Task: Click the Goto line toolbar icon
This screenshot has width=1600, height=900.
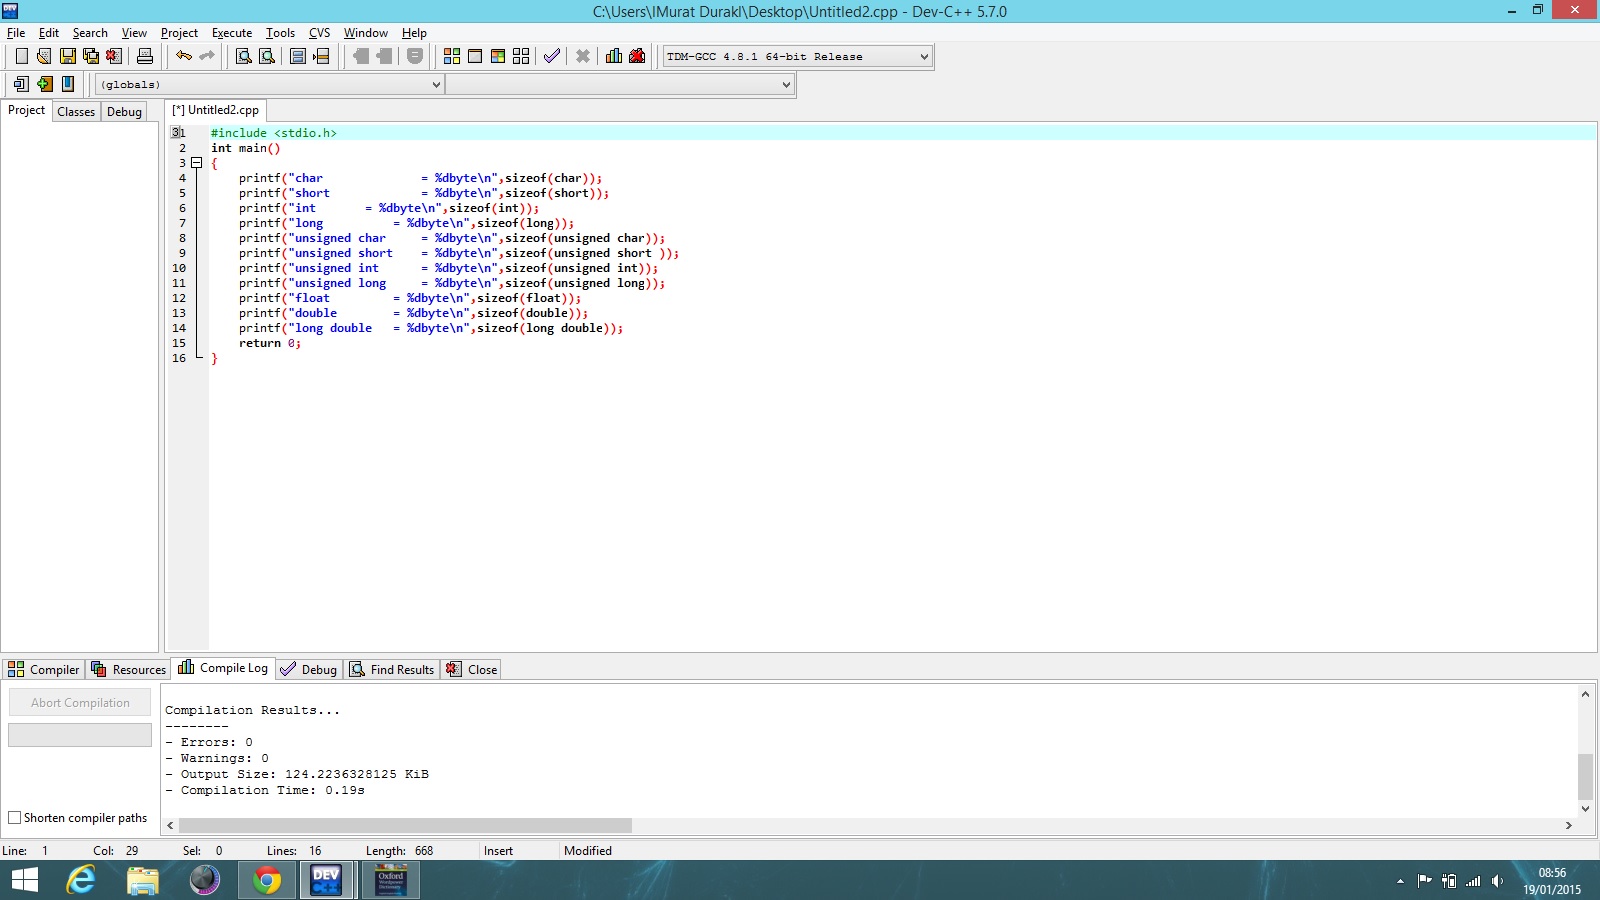Action: pos(321,56)
